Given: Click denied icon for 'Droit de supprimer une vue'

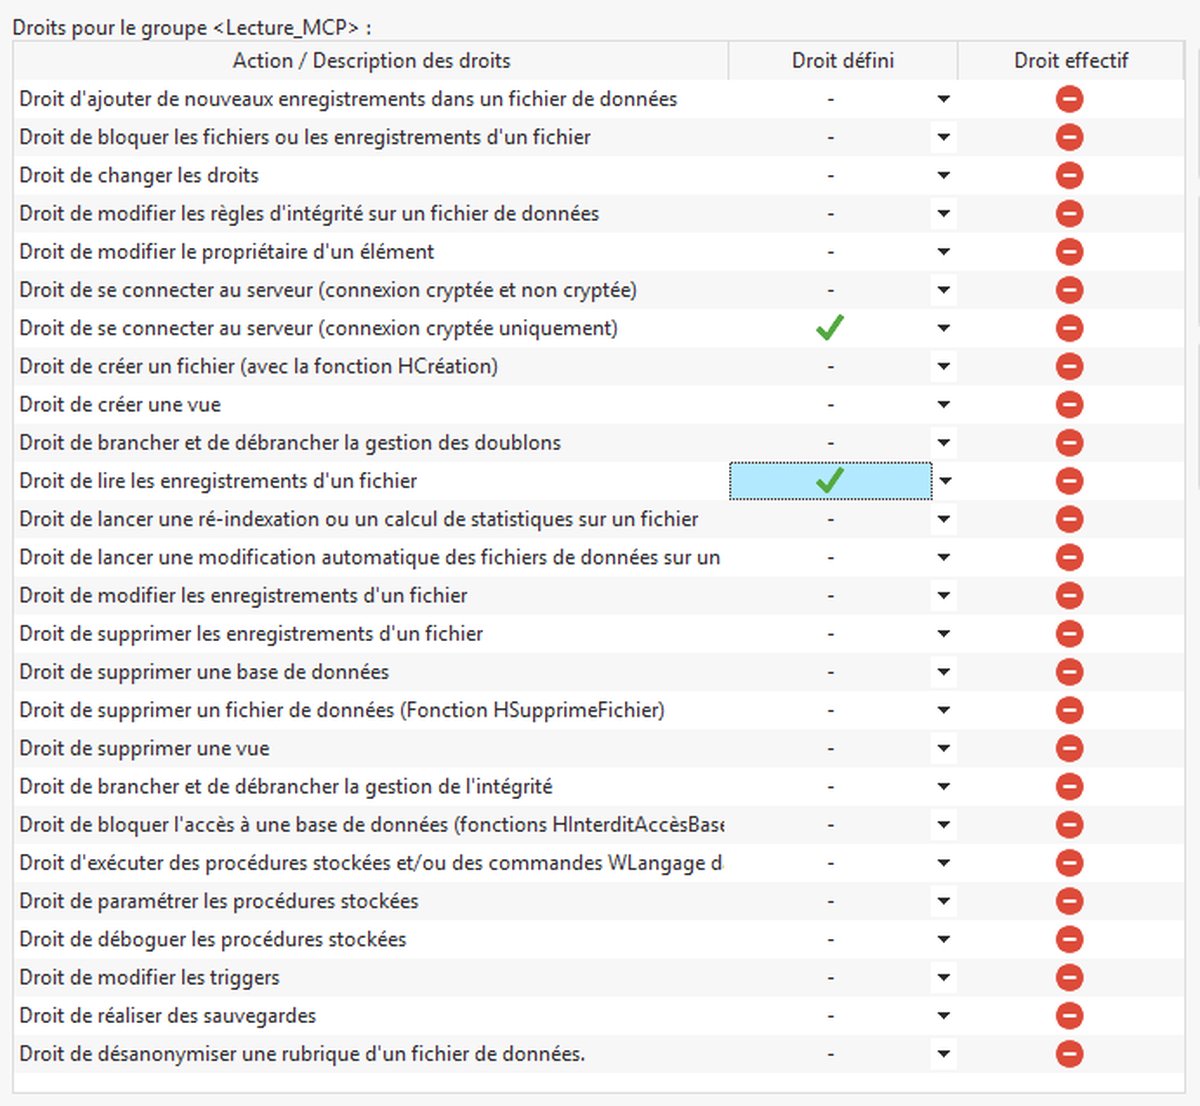Looking at the screenshot, I should point(1069,748).
